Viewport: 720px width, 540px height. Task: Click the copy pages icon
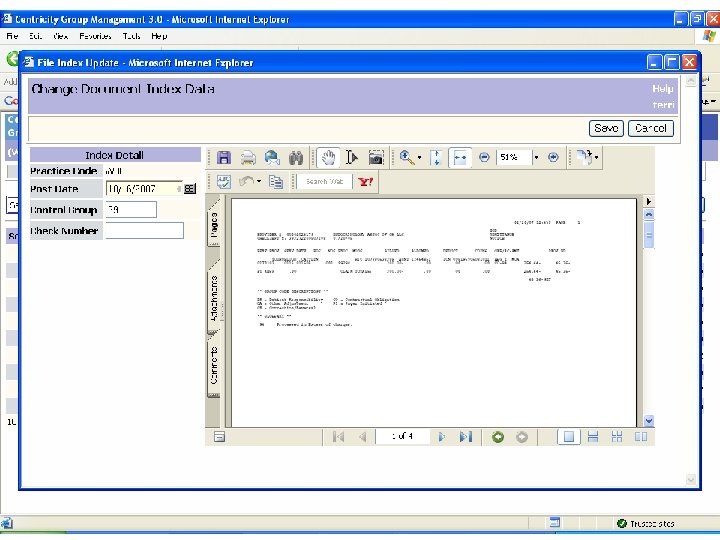click(x=276, y=182)
